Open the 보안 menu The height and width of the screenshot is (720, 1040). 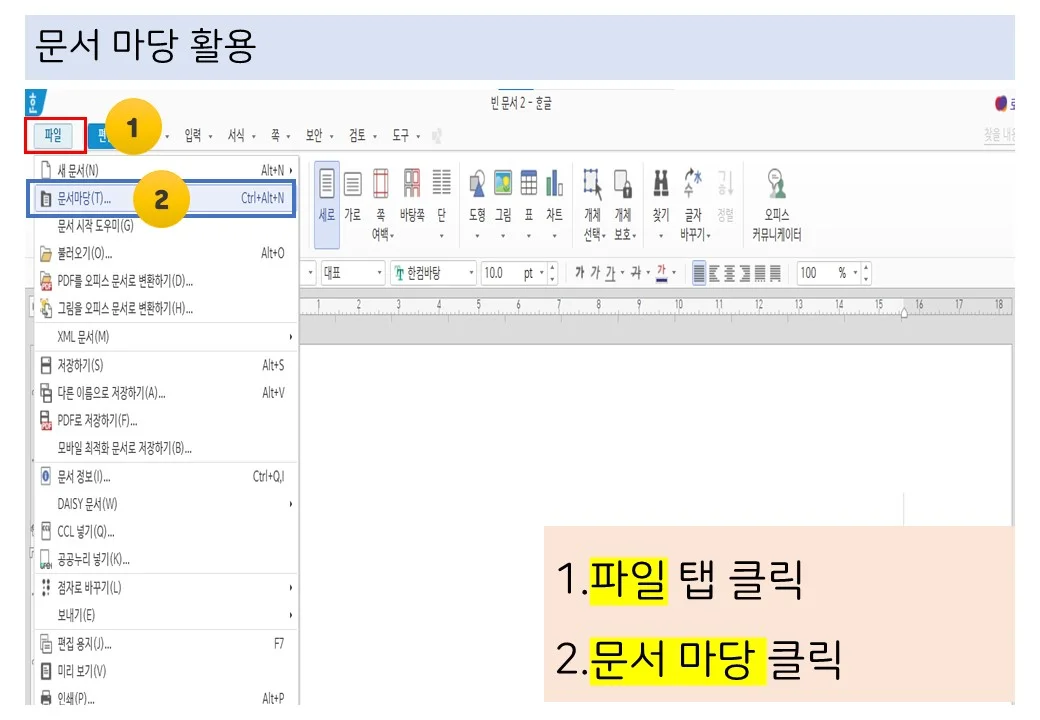(x=319, y=136)
